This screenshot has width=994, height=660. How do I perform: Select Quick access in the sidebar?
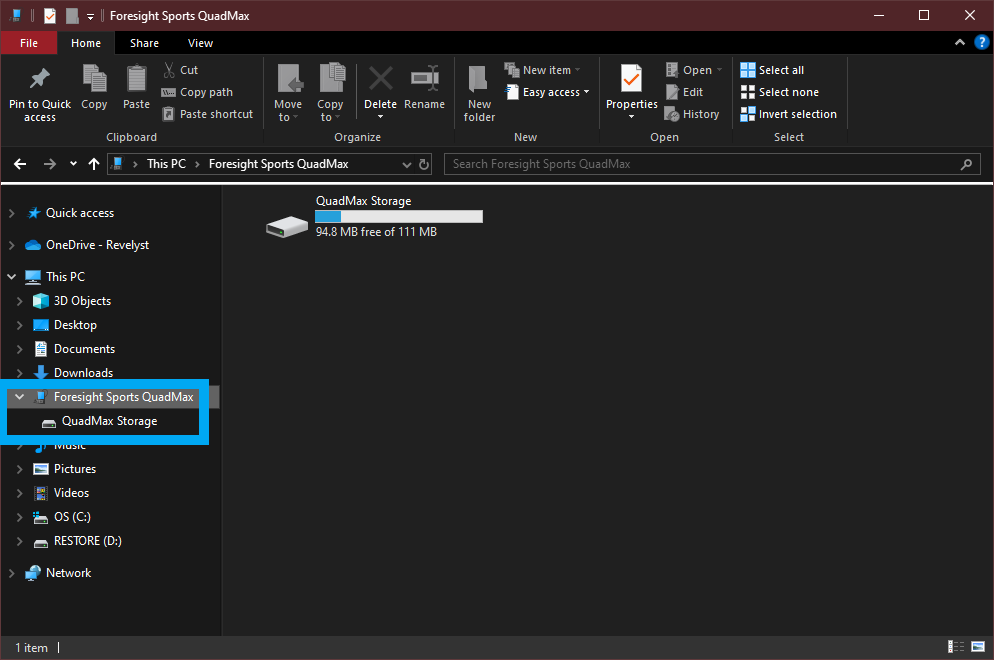click(x=80, y=213)
